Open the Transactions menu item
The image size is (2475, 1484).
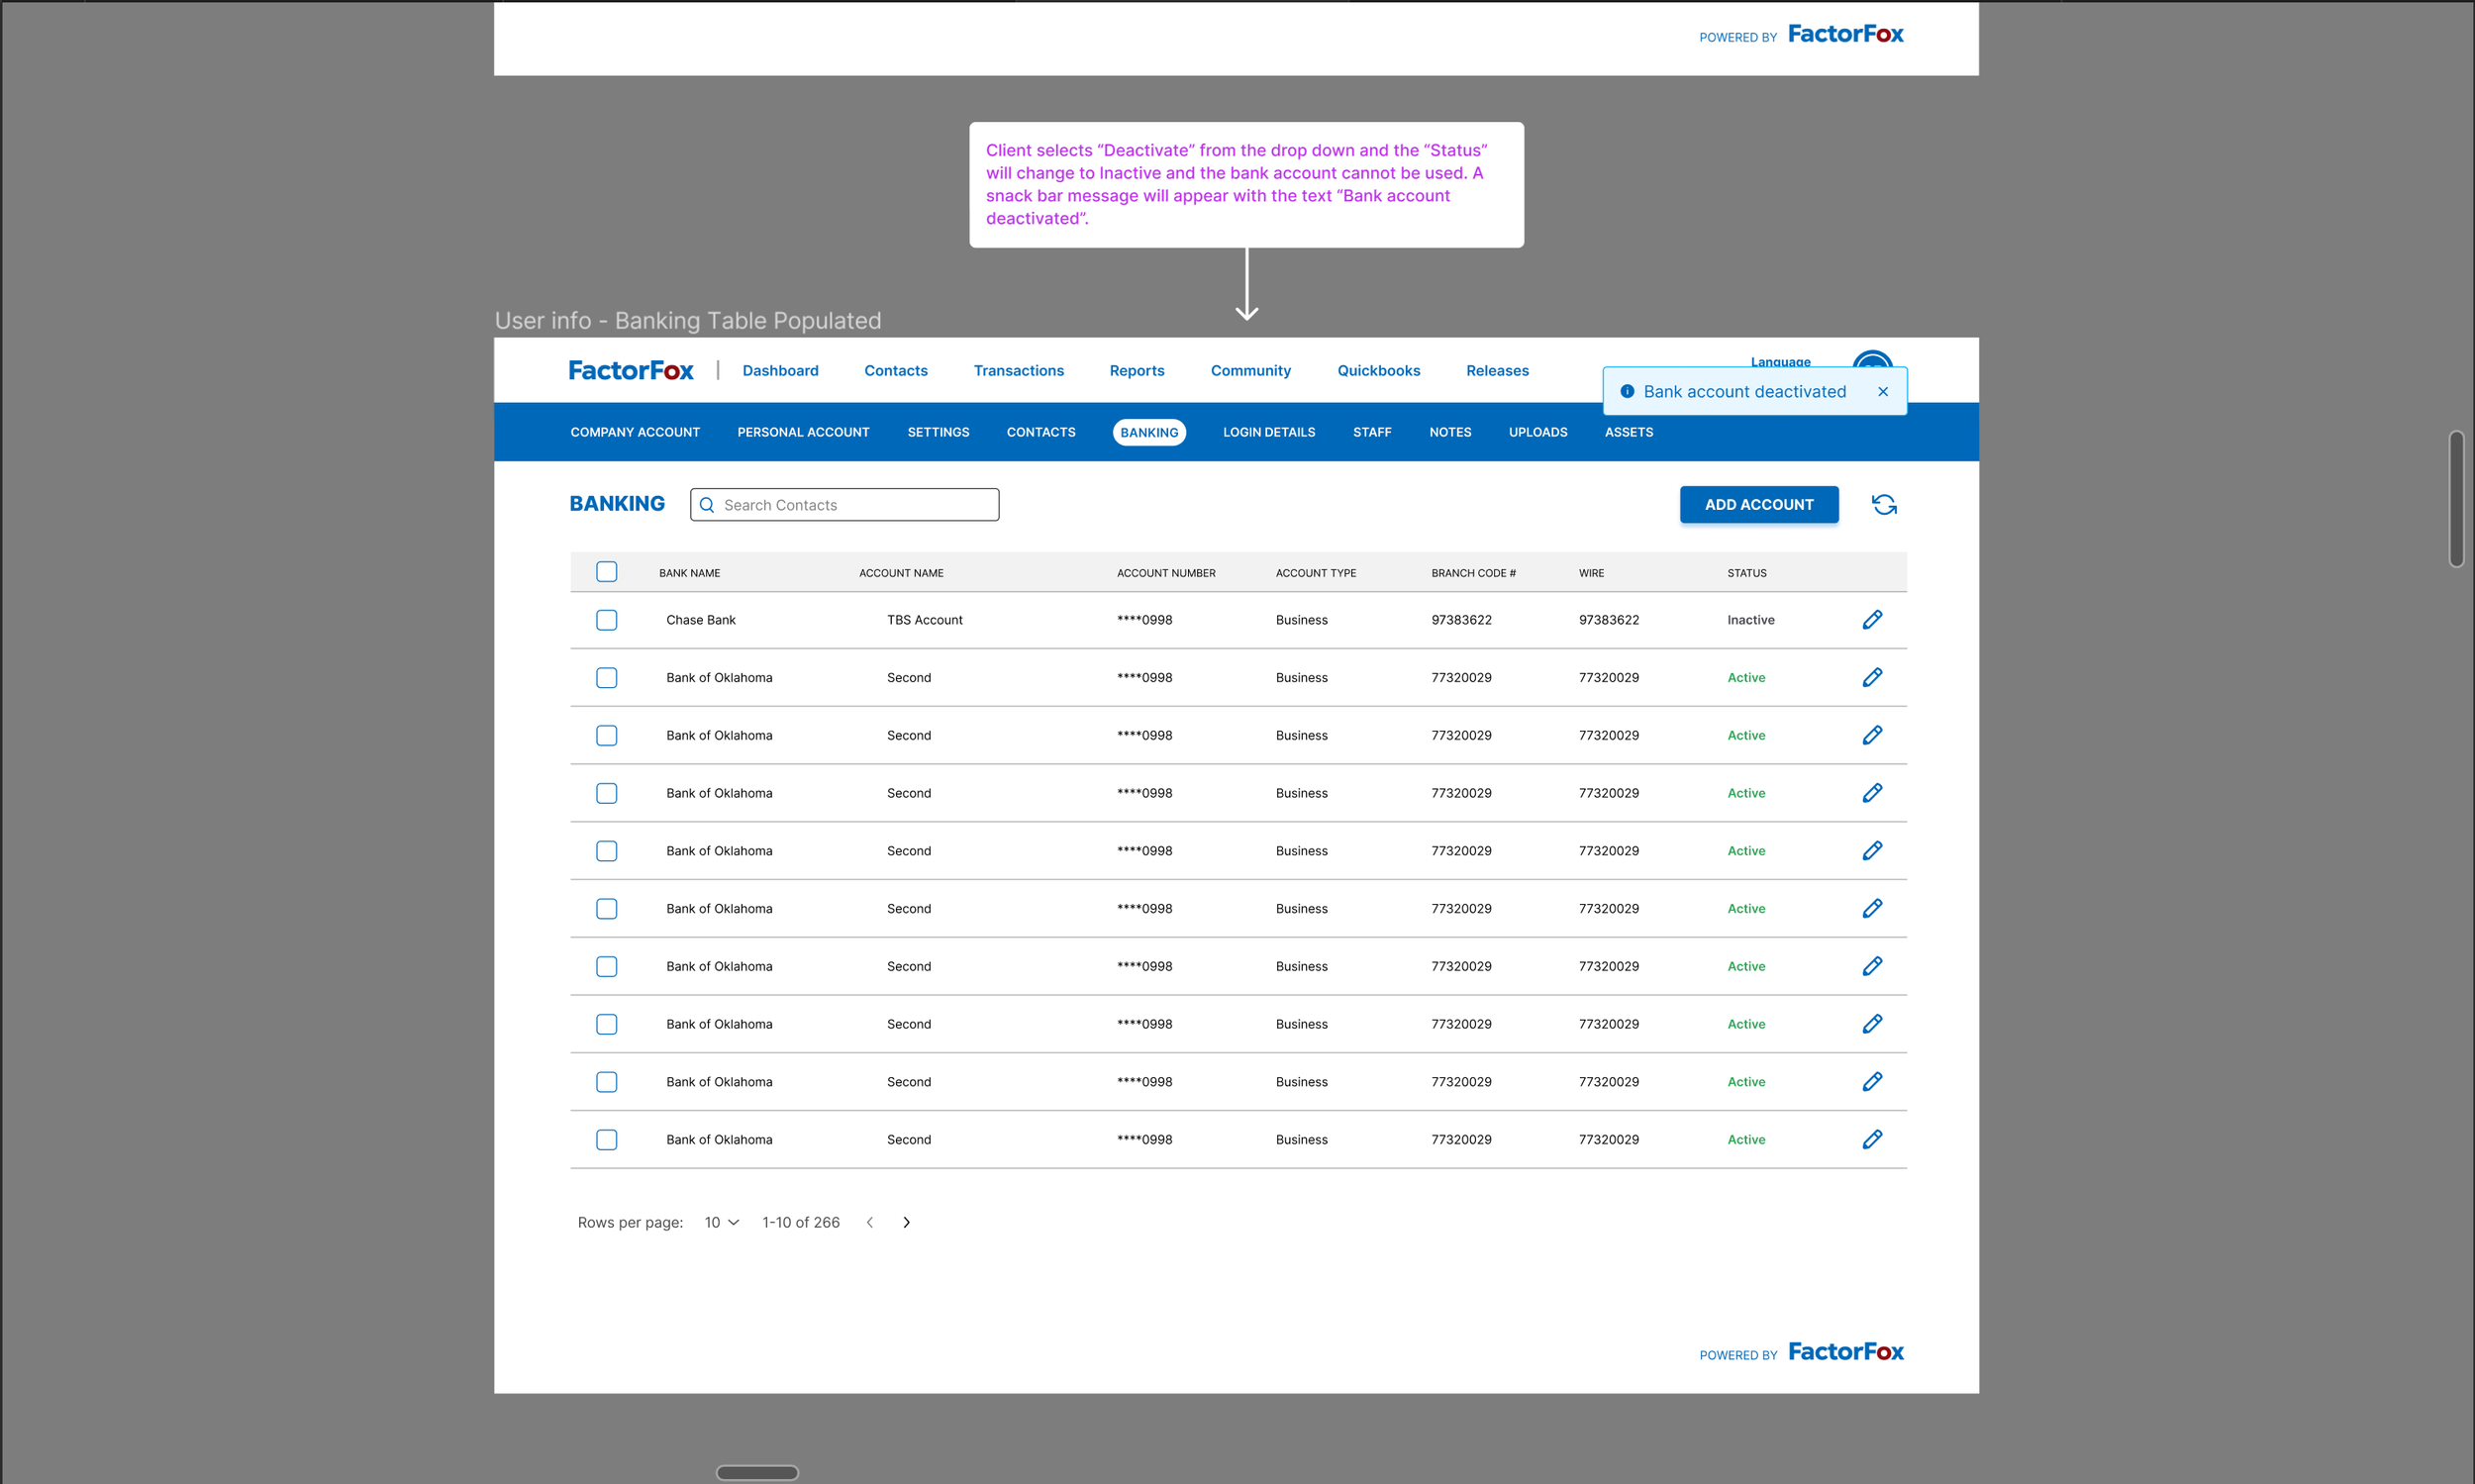pos(1018,371)
